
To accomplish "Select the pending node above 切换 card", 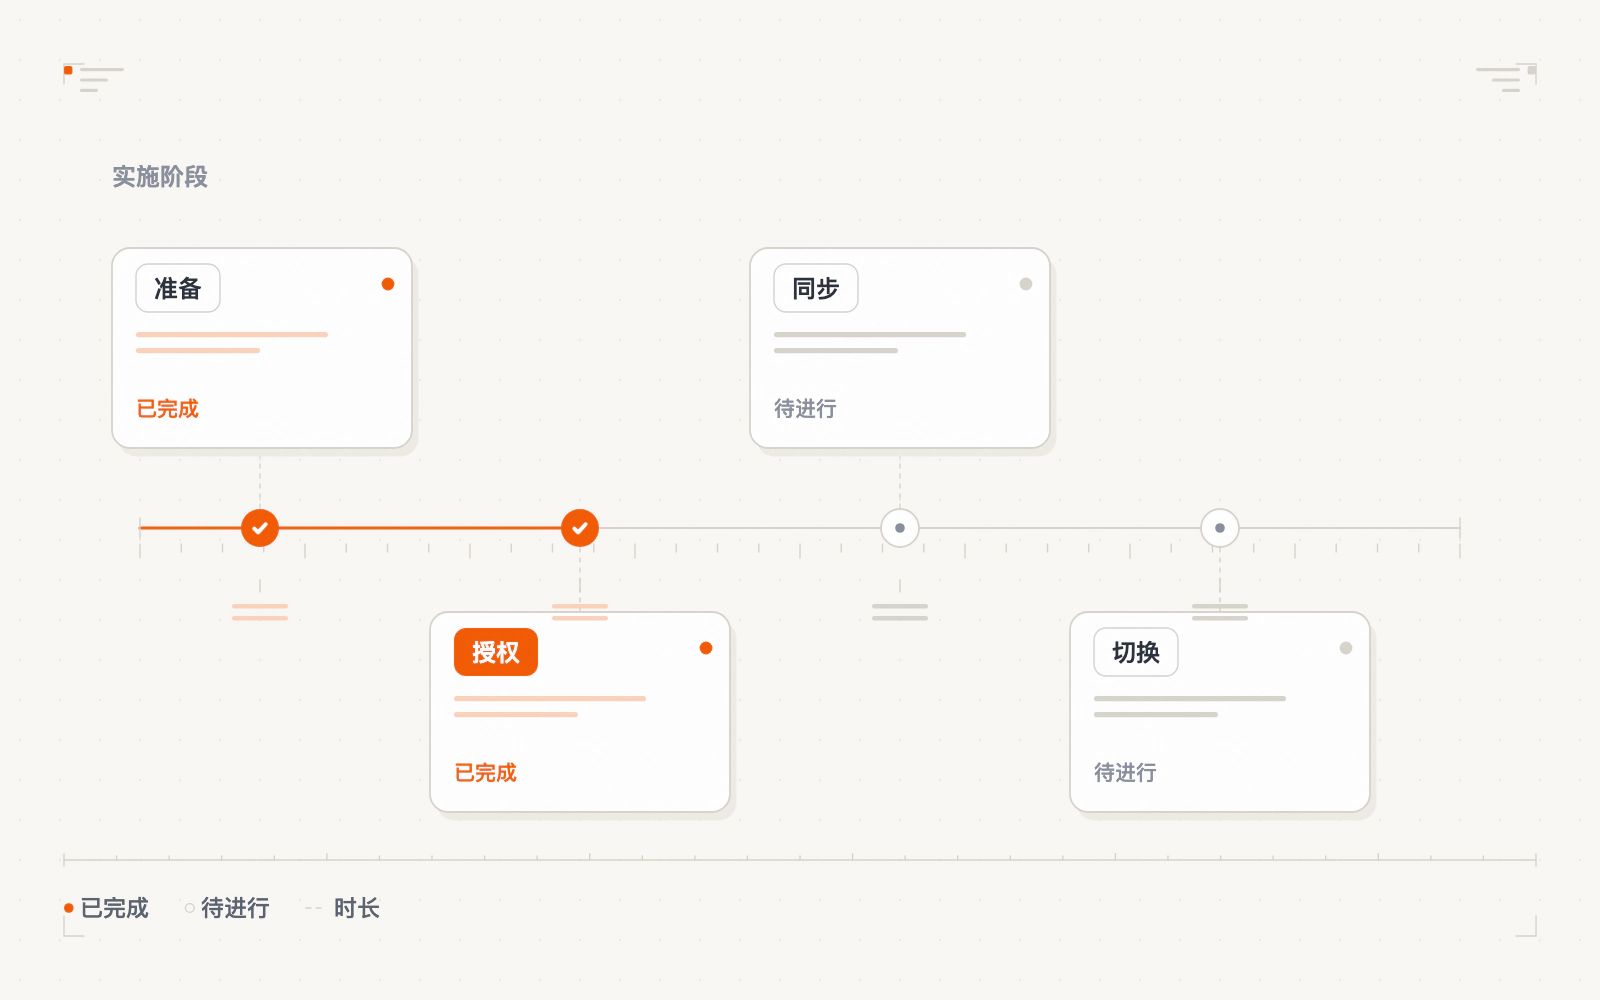I will (1220, 528).
